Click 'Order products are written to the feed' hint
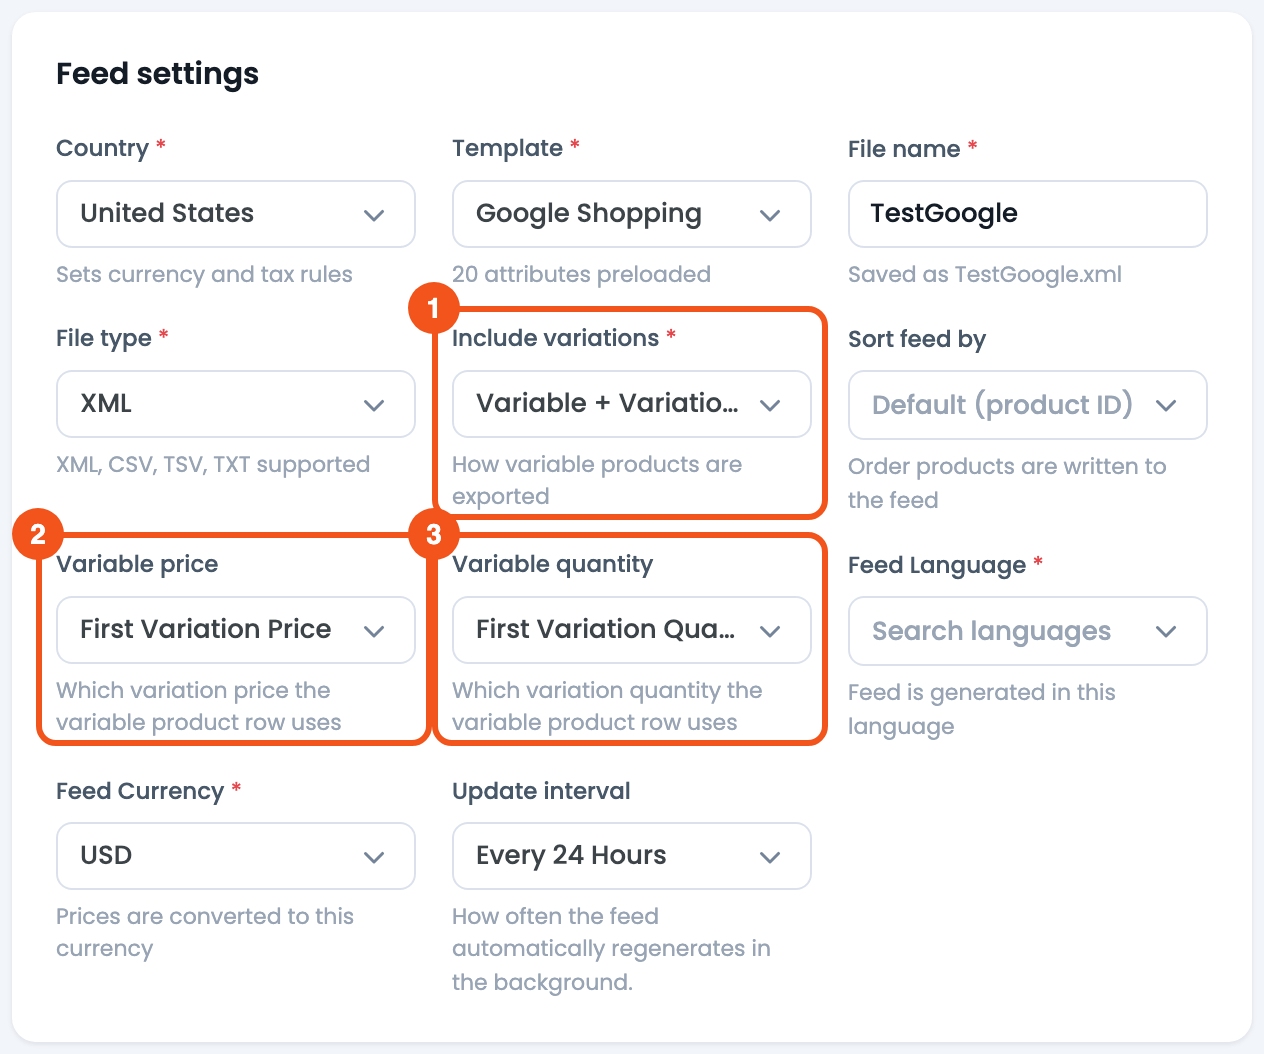1264x1054 pixels. click(1007, 483)
